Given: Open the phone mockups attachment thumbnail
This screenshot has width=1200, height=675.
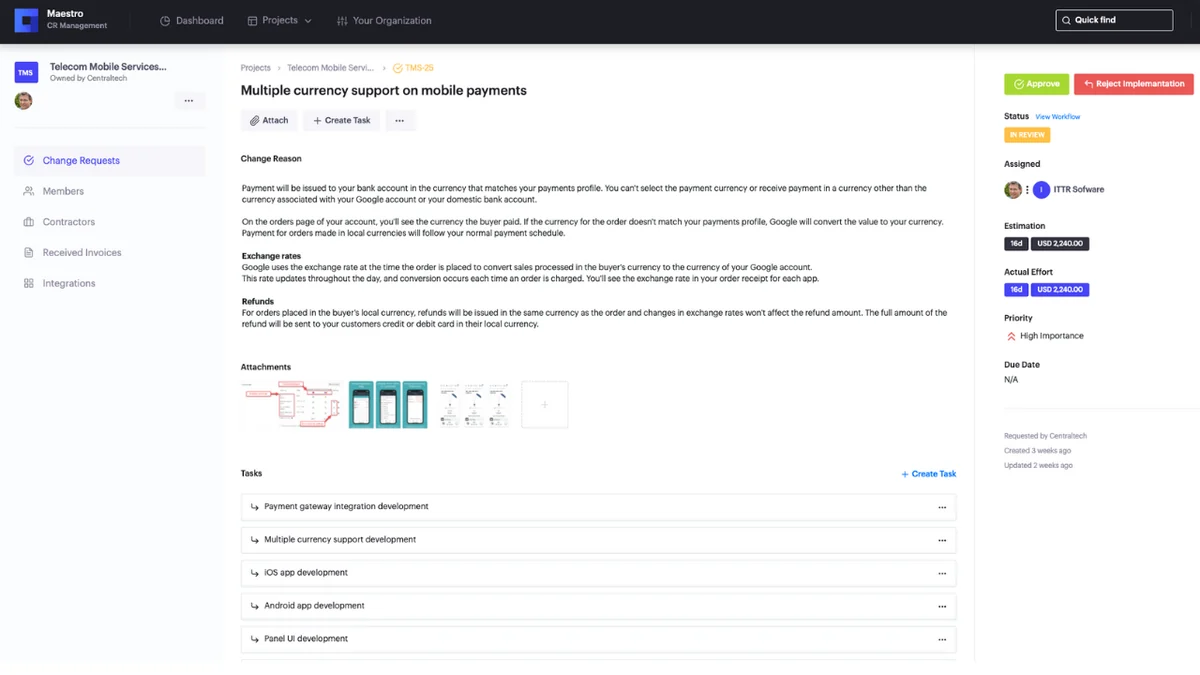Looking at the screenshot, I should click(388, 405).
